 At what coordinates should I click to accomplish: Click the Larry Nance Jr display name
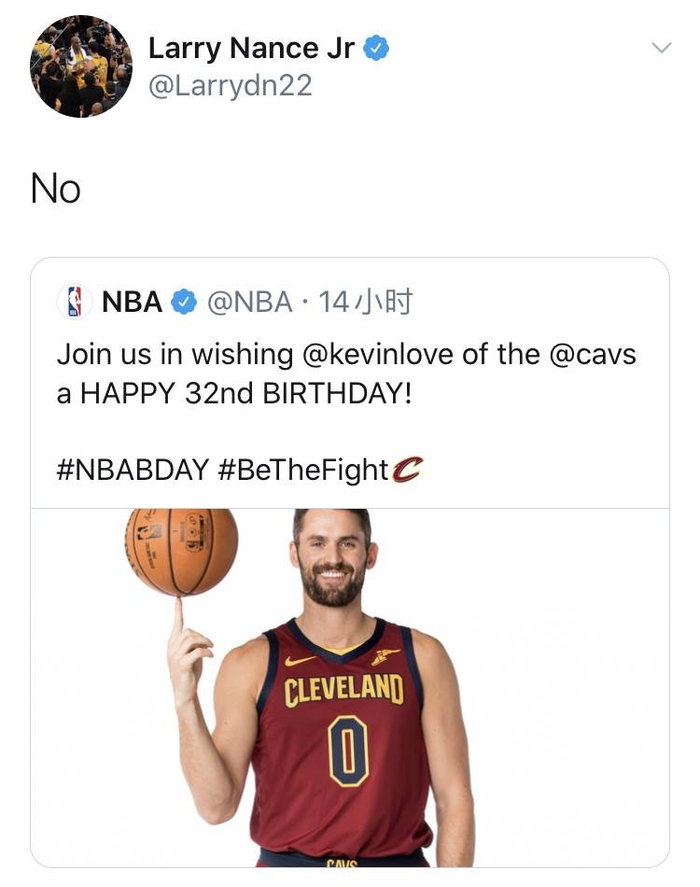[251, 47]
